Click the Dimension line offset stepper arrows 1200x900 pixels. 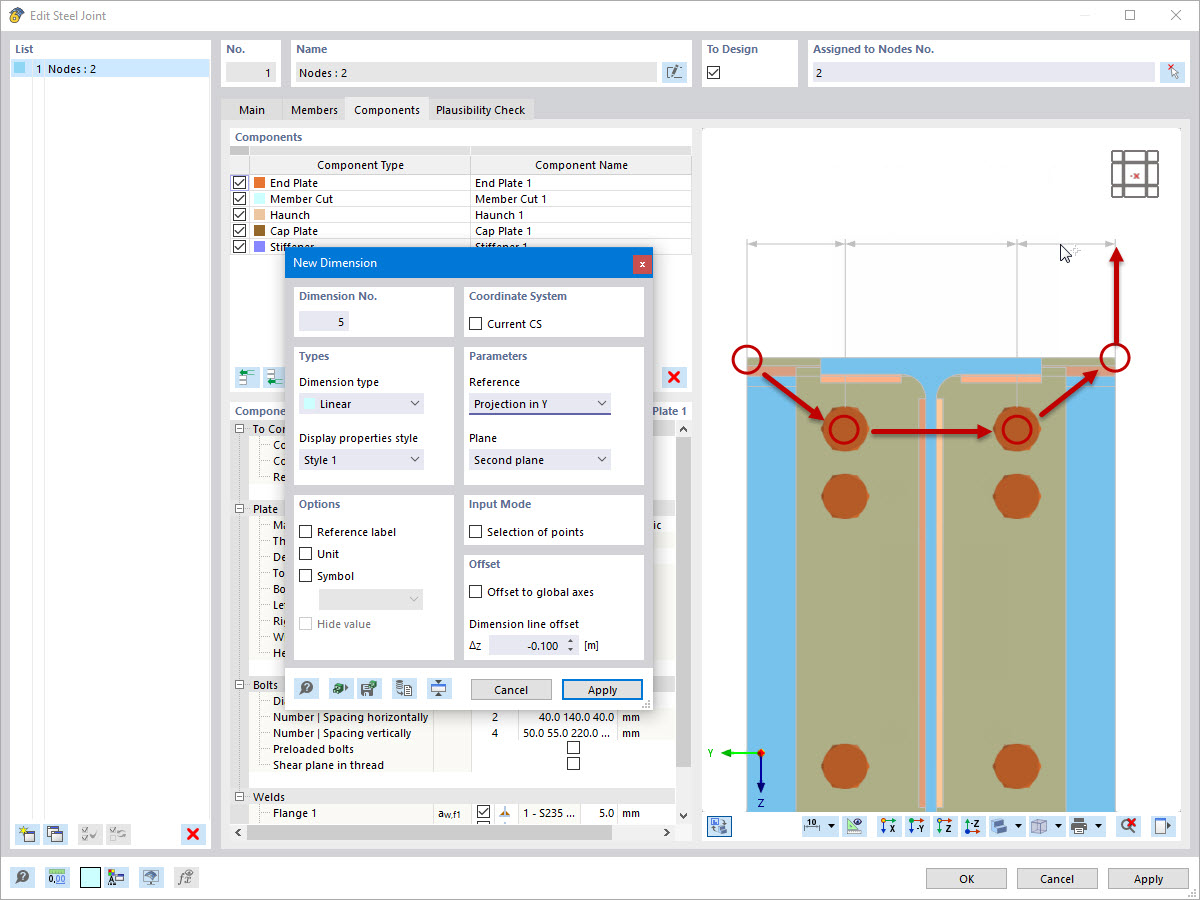coord(571,645)
